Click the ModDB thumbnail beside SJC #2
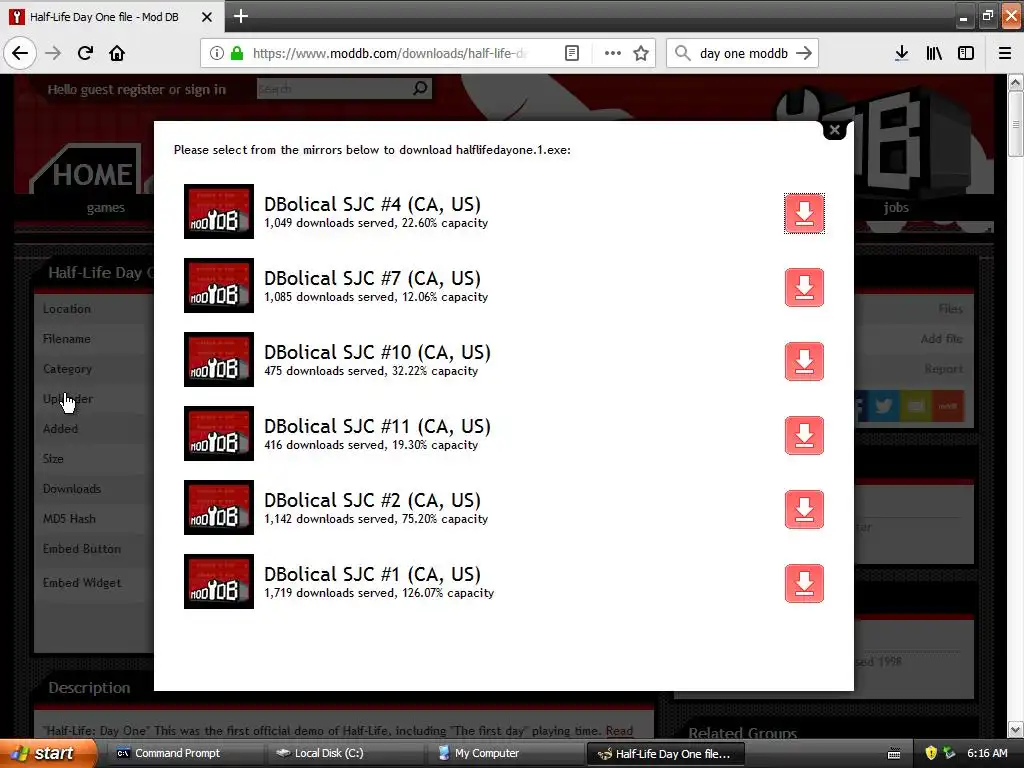Screen dimensions: 1024x768 [x=219, y=507]
